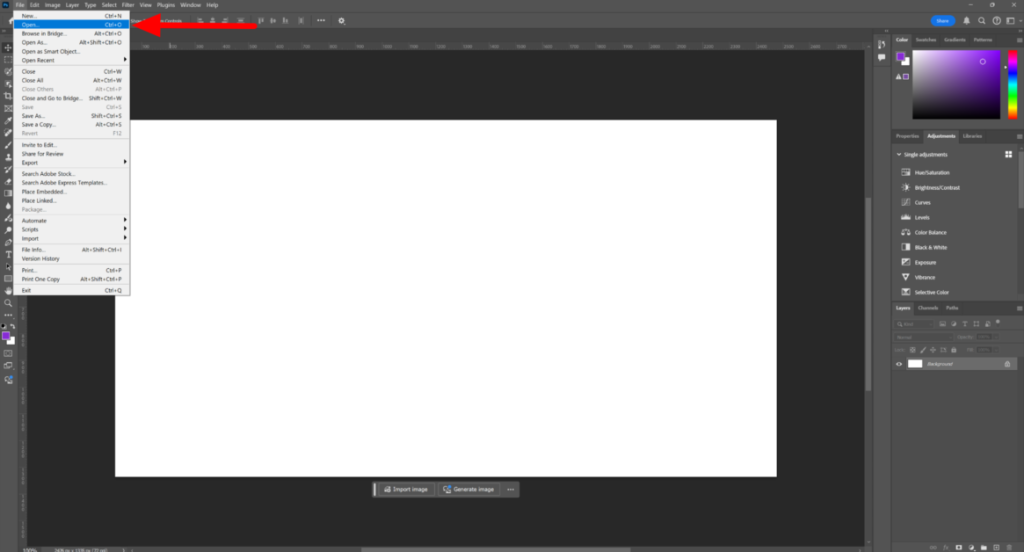
Task: Click the Generate image button
Action: (x=468, y=489)
